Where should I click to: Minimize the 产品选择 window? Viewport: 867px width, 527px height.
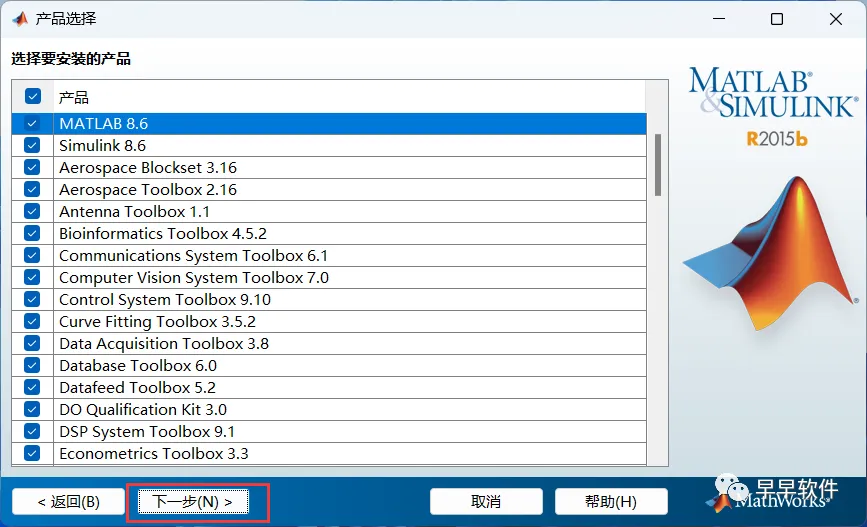point(719,19)
